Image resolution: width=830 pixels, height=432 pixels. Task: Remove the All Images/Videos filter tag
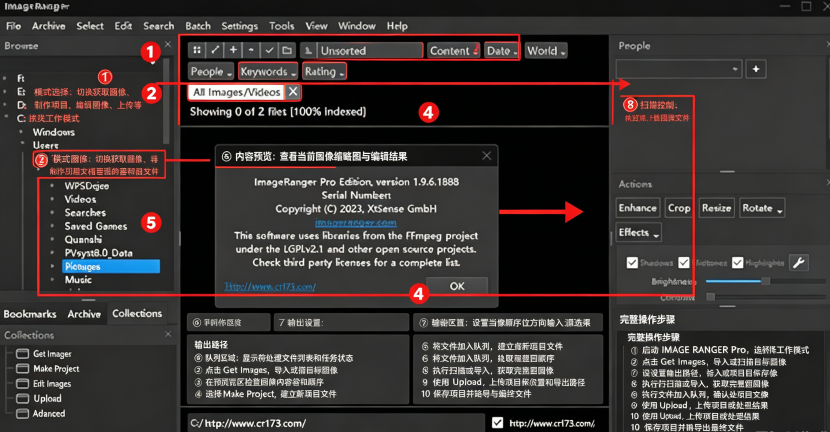pyautogui.click(x=292, y=92)
